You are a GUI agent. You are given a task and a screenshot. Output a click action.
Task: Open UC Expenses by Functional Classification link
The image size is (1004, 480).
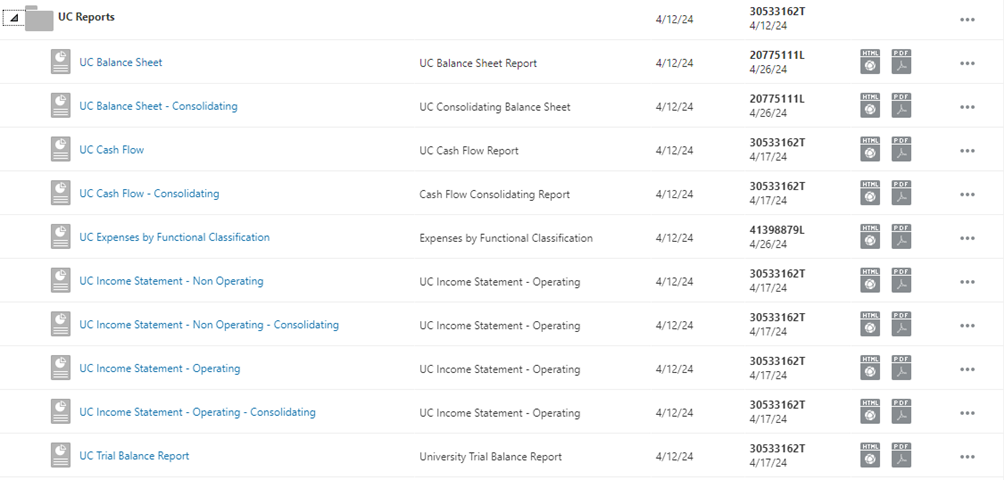tap(174, 237)
